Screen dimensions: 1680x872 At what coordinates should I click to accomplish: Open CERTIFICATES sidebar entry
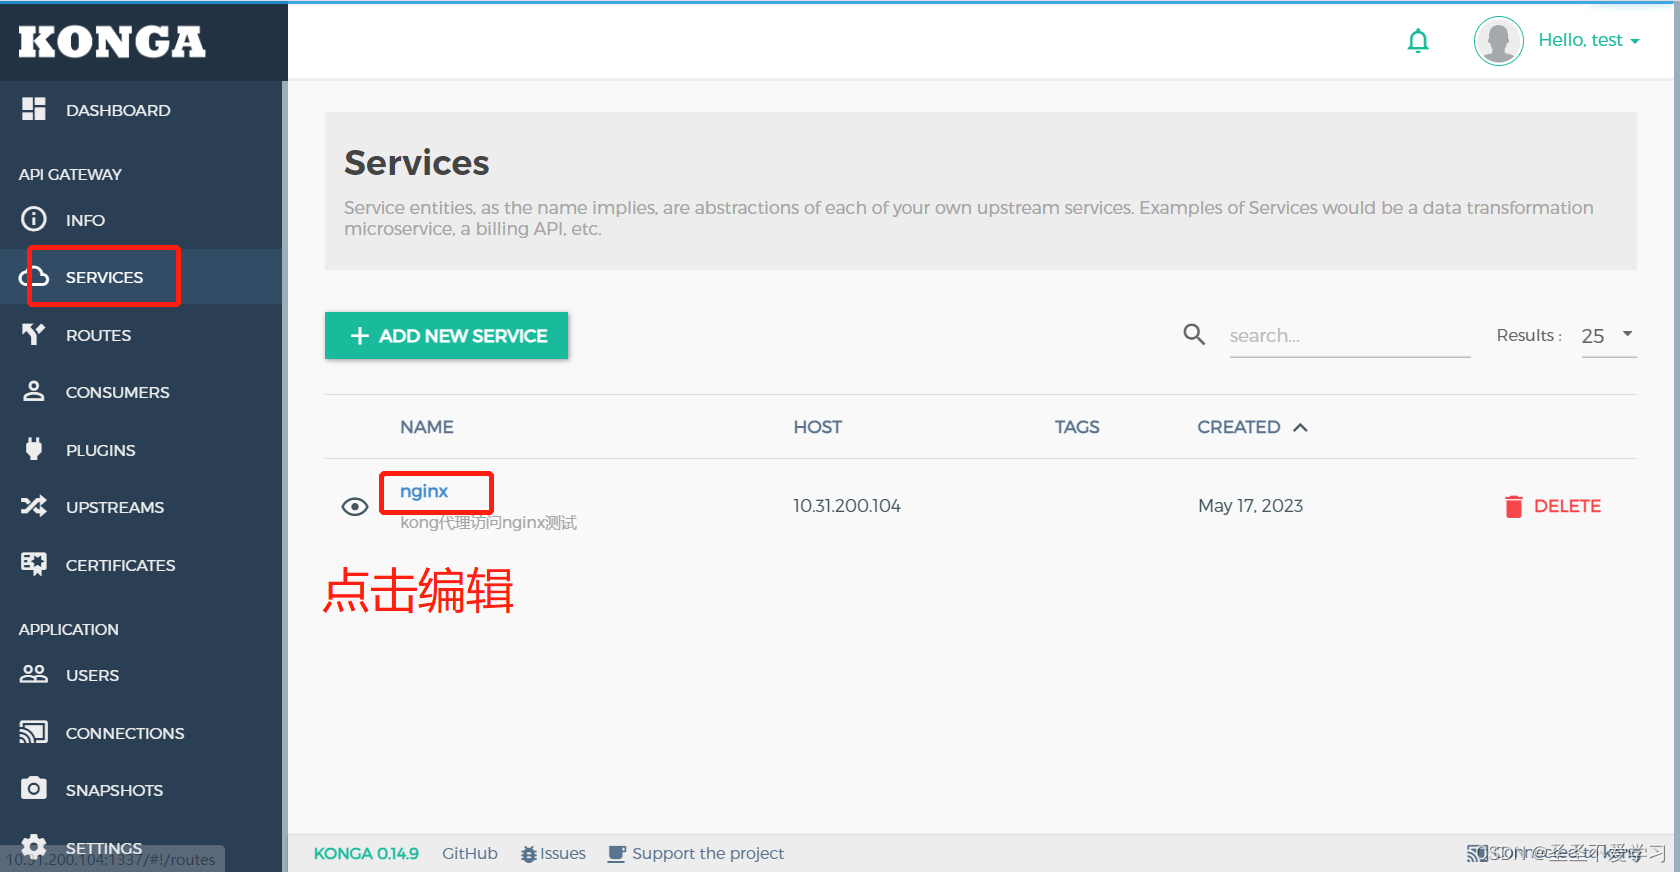tap(120, 565)
